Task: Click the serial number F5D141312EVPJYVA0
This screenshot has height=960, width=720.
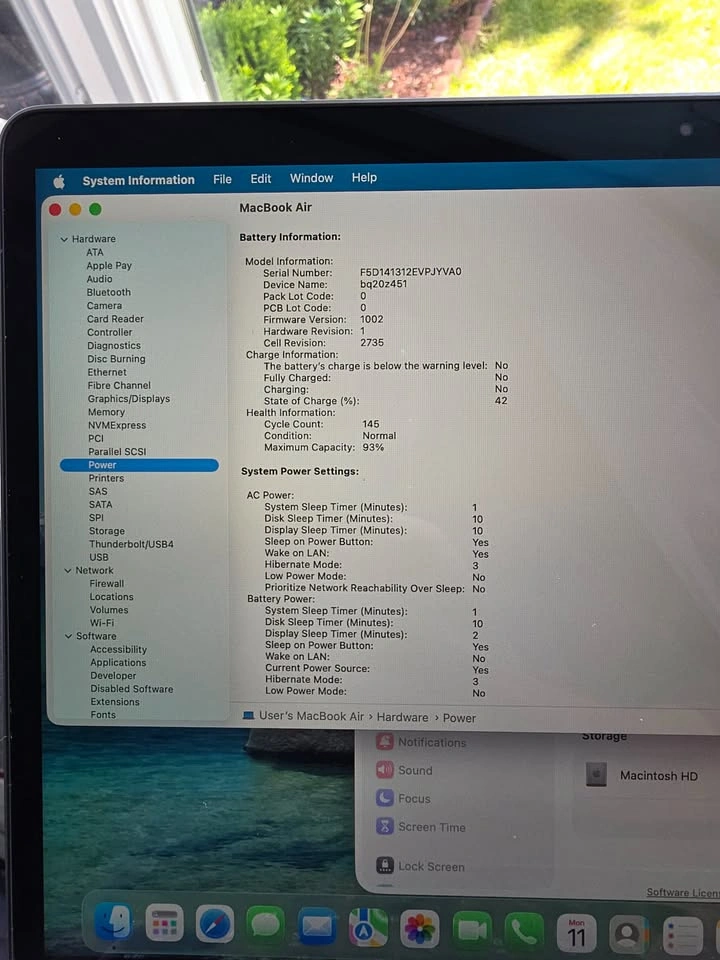Action: point(411,271)
